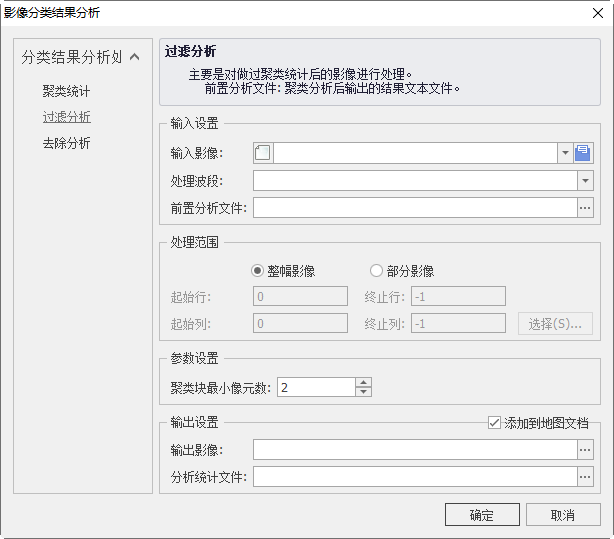The width and height of the screenshot is (614, 539).
Task: Click the 取消 button
Action: tap(563, 515)
